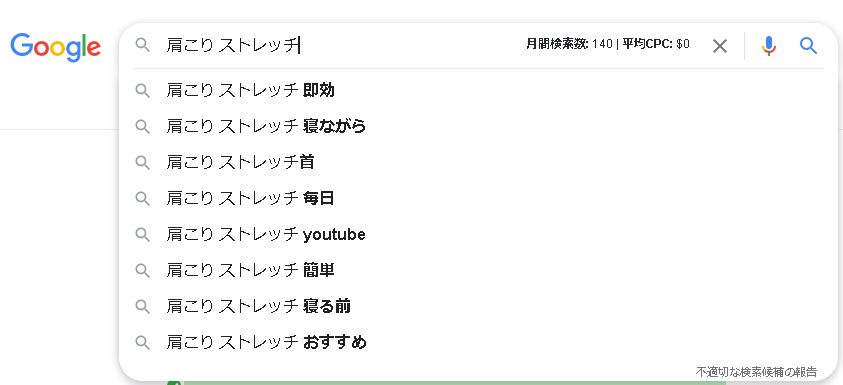Choose suggestion 肩こり ストレッチ 寝る前
This screenshot has width=843, height=385.
(x=478, y=306)
